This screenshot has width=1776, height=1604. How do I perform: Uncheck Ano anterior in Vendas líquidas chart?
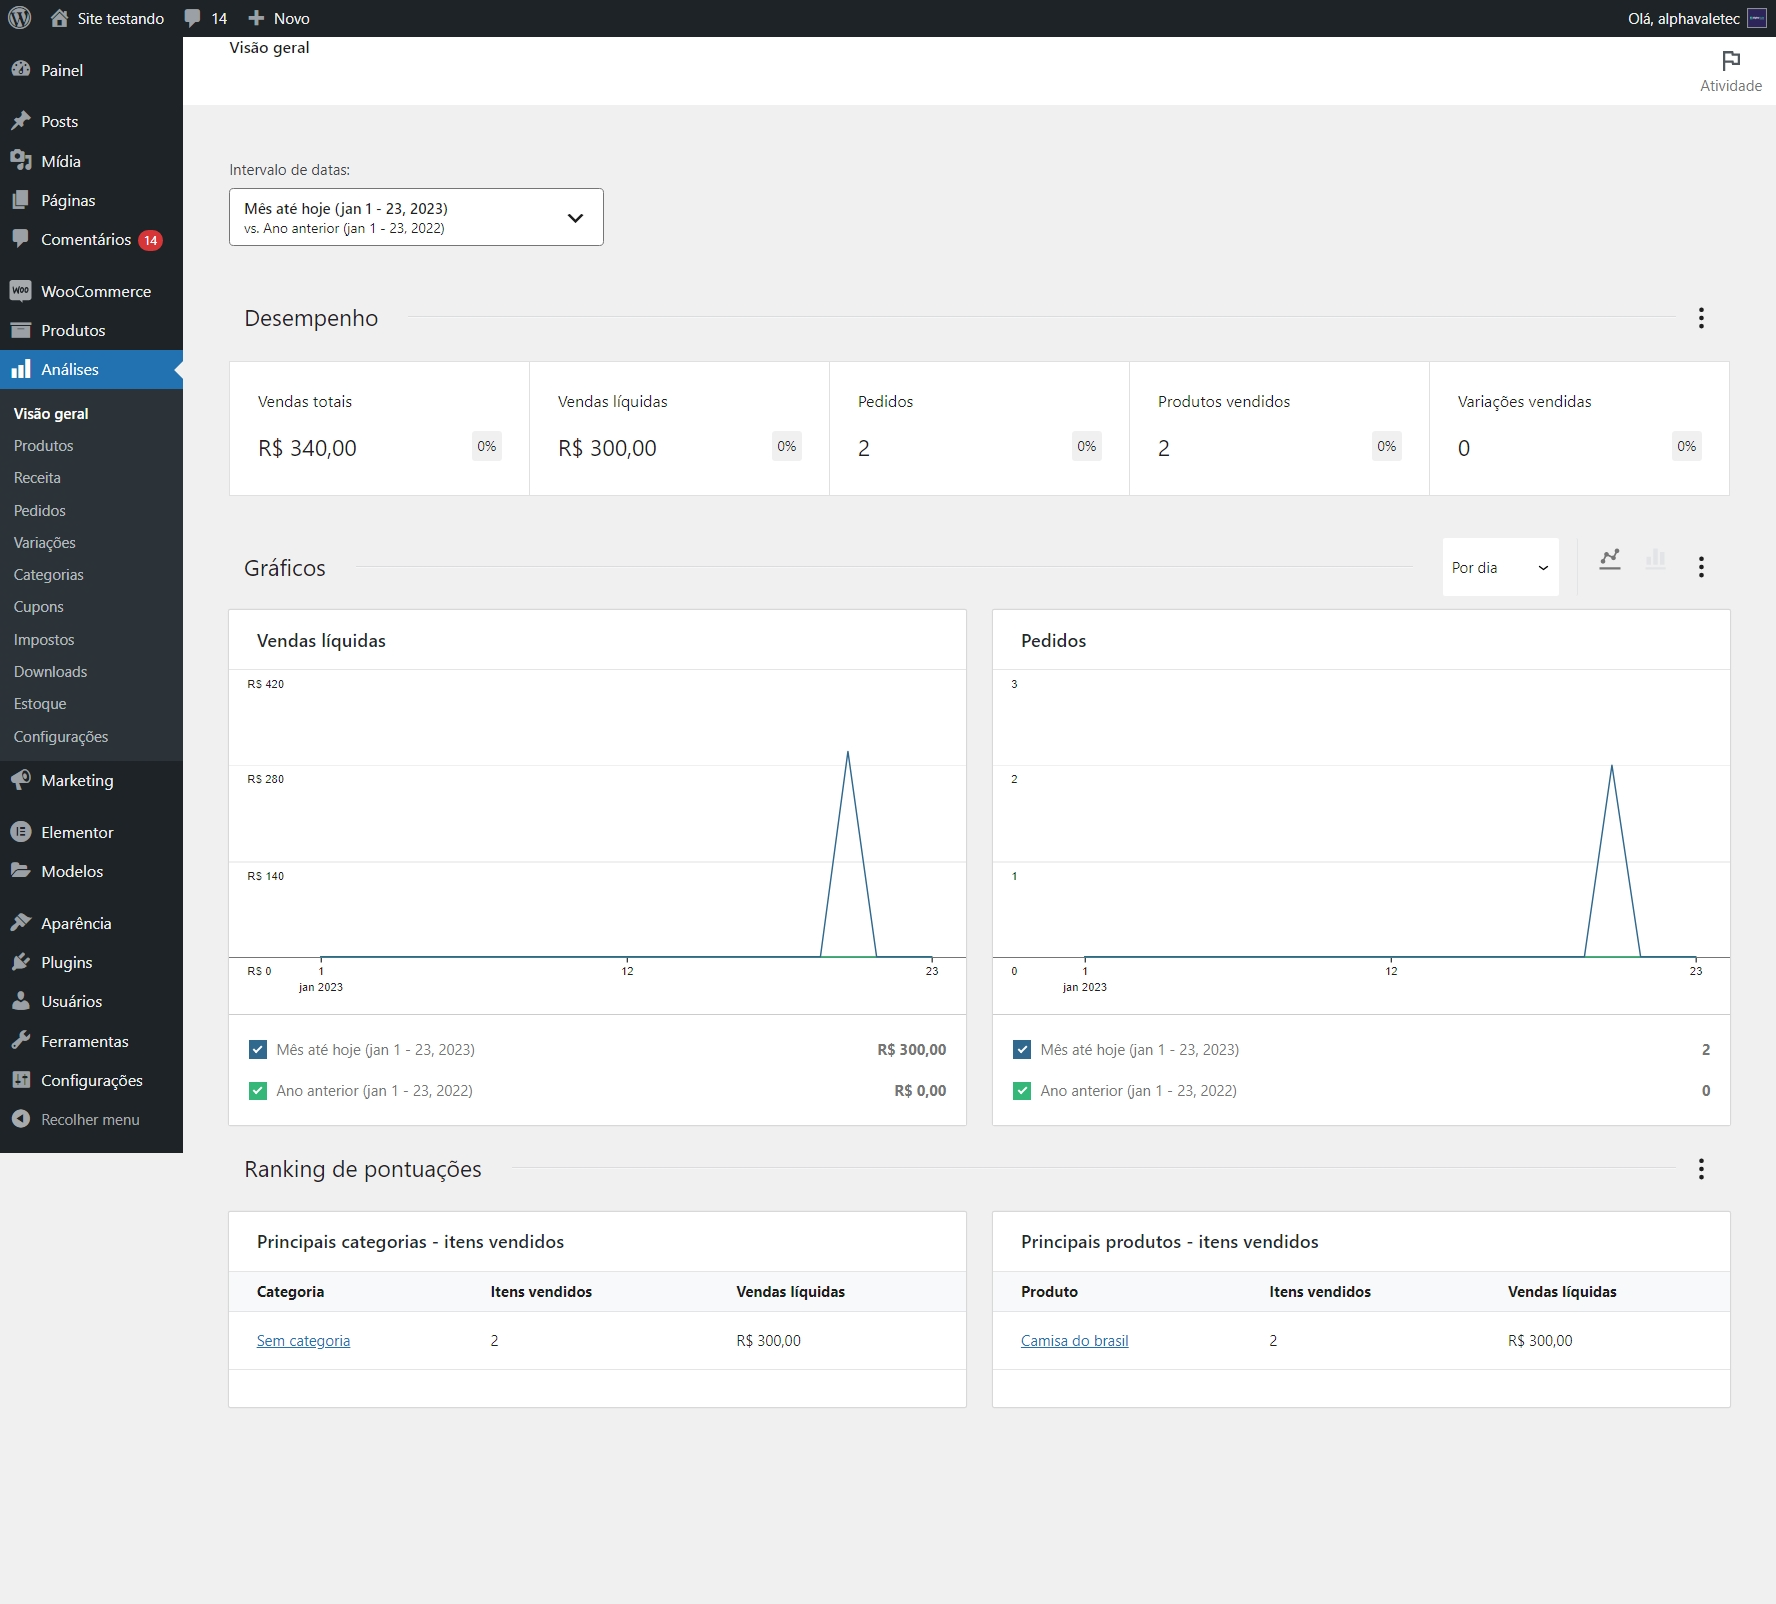(258, 1091)
